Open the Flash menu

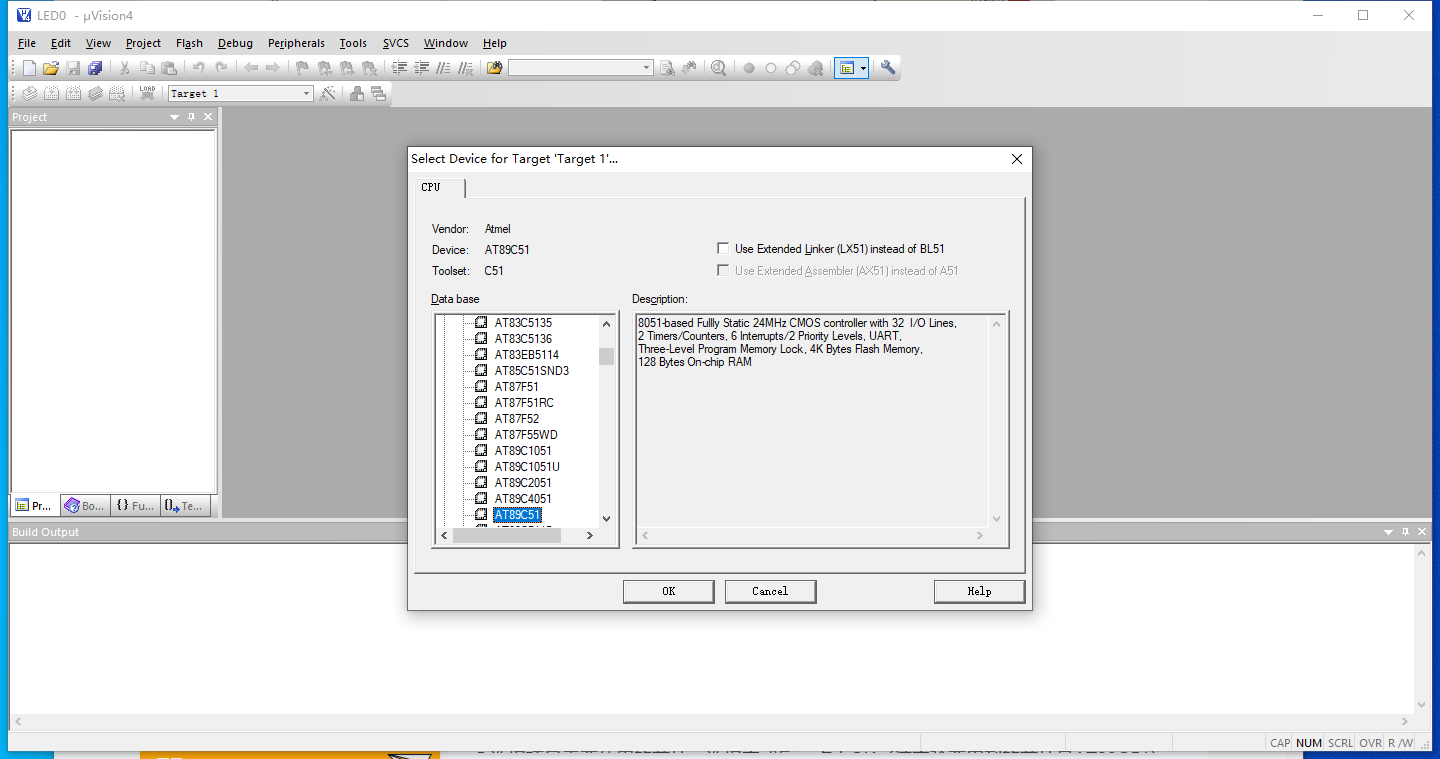[x=189, y=43]
